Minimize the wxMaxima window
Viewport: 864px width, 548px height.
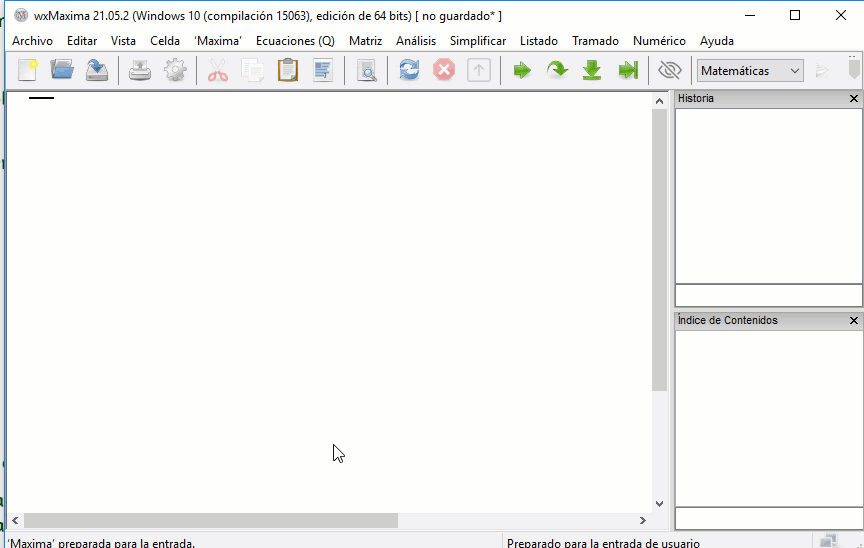click(x=749, y=15)
